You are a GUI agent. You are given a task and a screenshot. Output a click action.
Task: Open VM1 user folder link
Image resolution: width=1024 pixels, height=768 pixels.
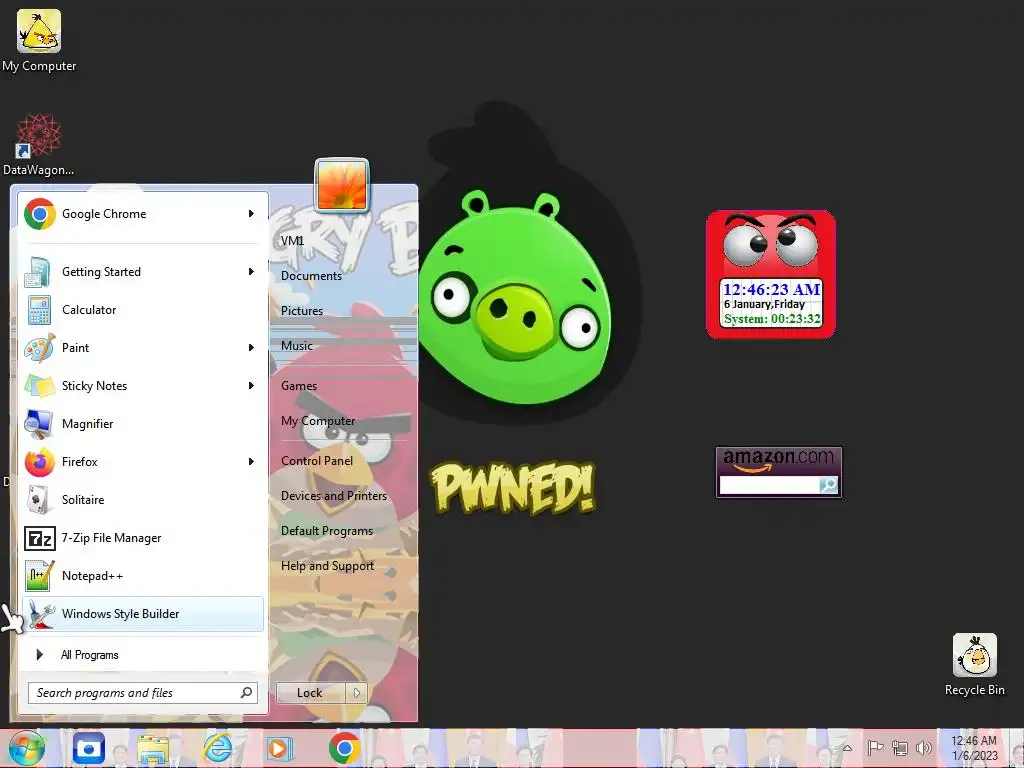pyautogui.click(x=293, y=241)
